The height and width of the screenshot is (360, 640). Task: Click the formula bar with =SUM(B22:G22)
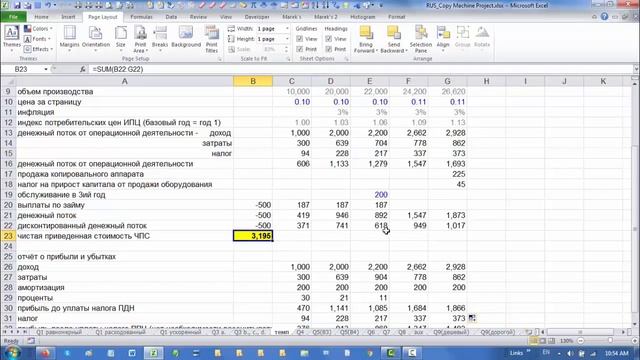pos(361,69)
